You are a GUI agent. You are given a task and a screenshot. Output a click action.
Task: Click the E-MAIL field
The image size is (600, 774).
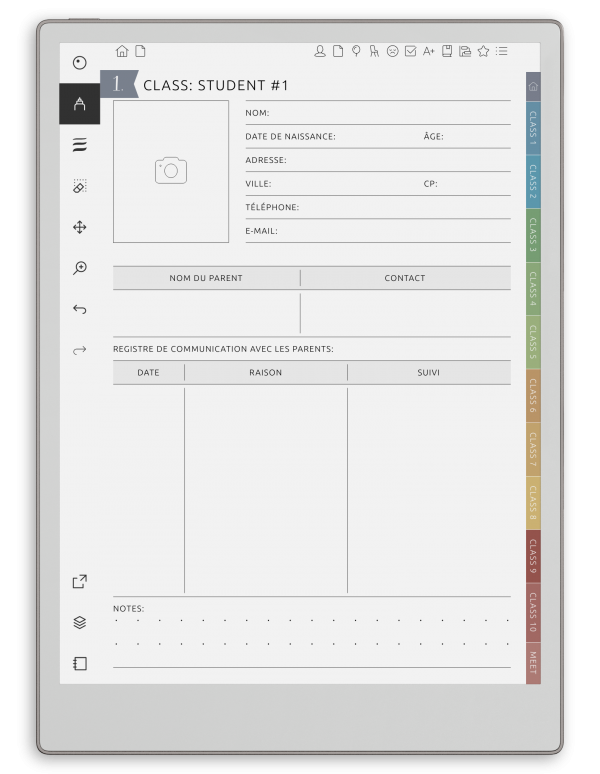[x=378, y=231]
